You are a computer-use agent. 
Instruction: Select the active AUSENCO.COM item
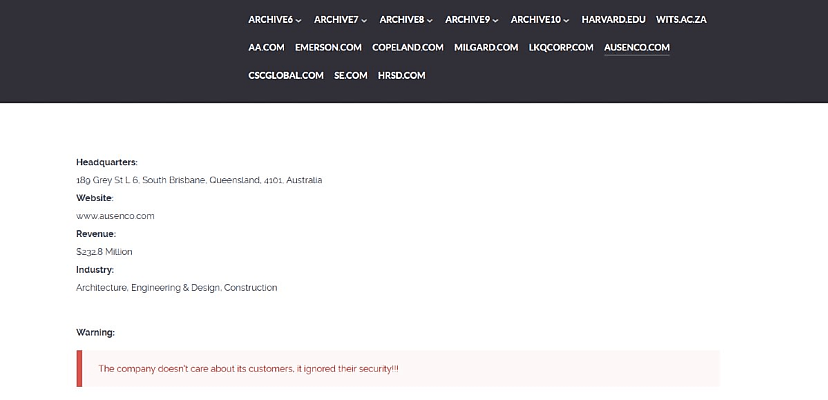637,48
